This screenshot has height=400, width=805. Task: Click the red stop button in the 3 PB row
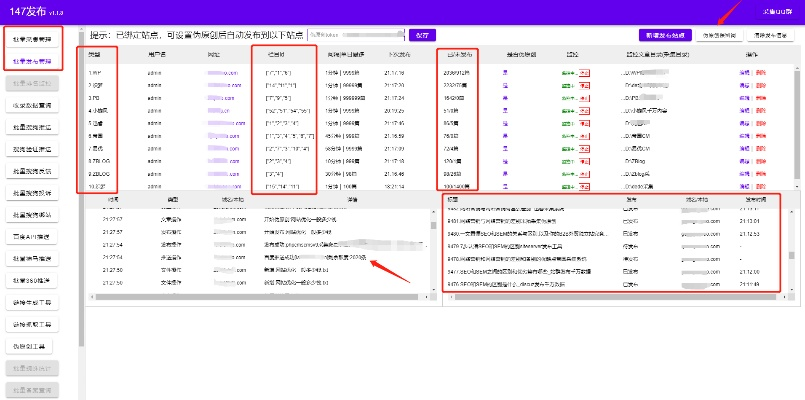click(x=584, y=98)
